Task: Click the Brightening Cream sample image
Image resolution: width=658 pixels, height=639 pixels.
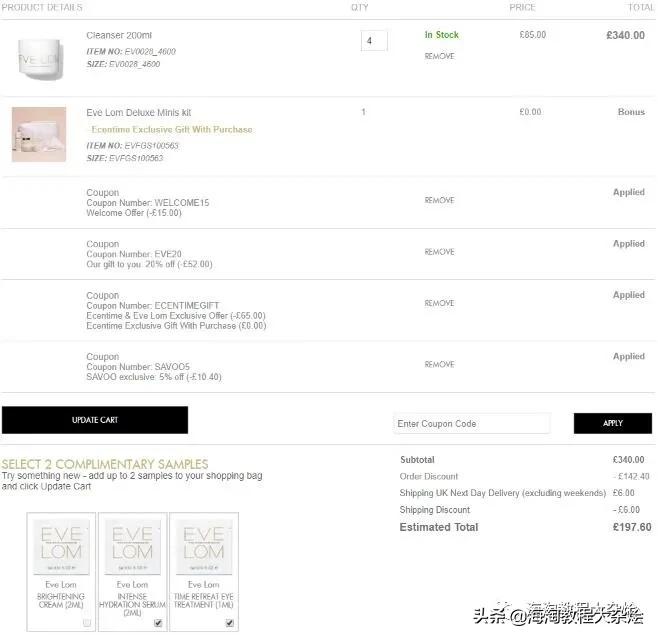Action: (x=61, y=547)
